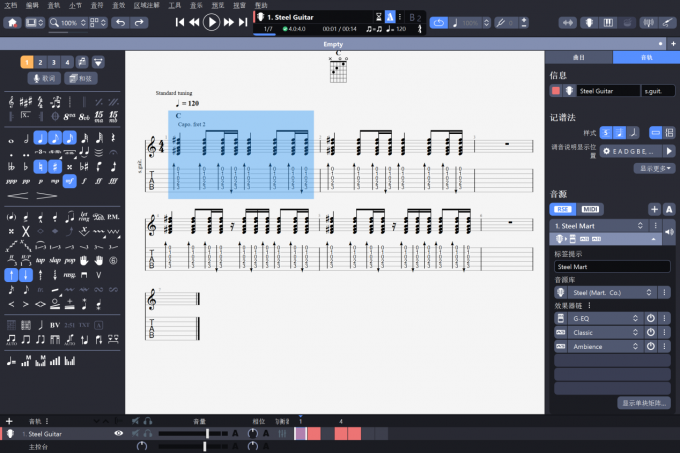680x453 pixels.
Task: Toggle Steel Guitar track visibility eye
Action: pyautogui.click(x=119, y=433)
